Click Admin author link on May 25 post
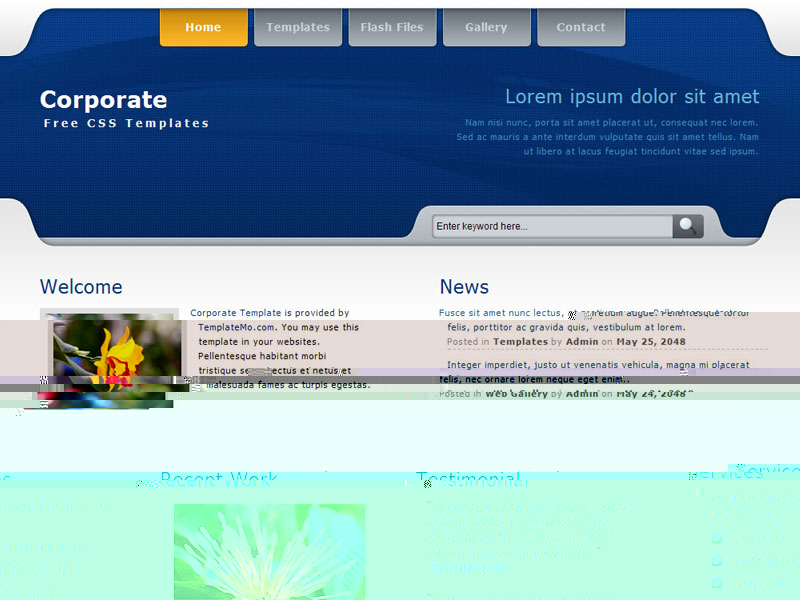 pyautogui.click(x=582, y=342)
